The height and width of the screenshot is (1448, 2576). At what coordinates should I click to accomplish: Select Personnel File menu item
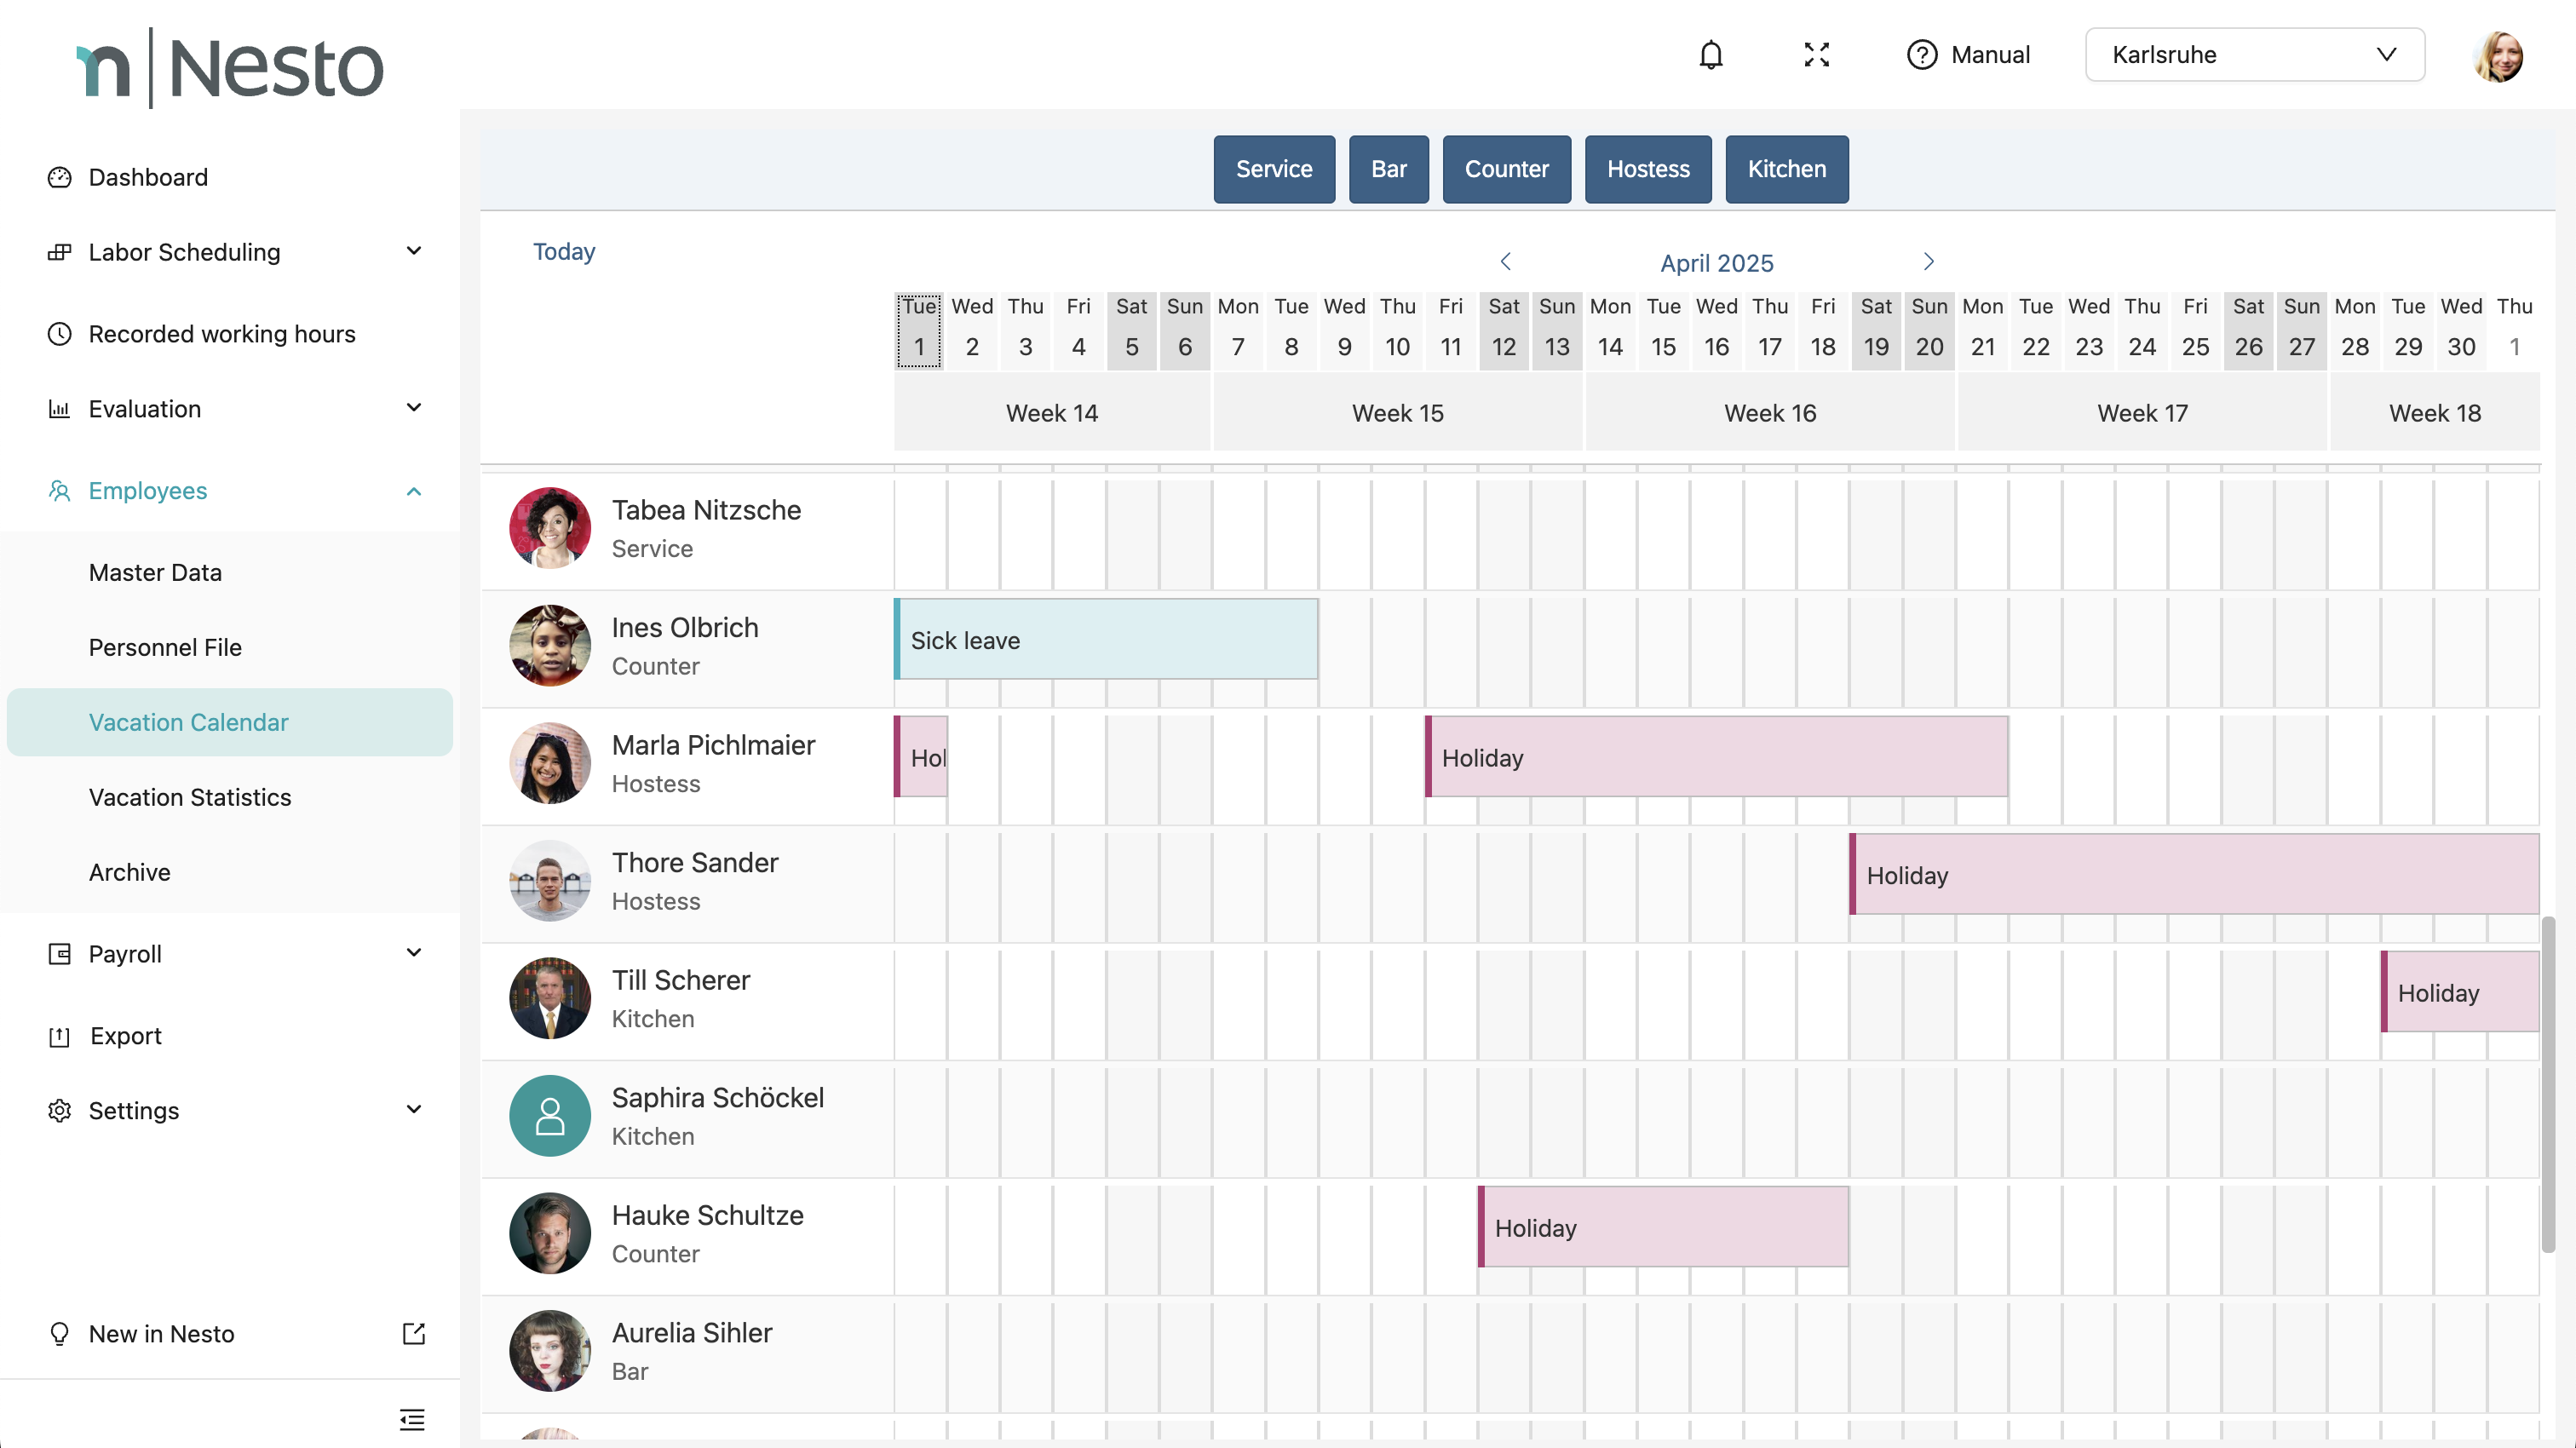click(165, 647)
